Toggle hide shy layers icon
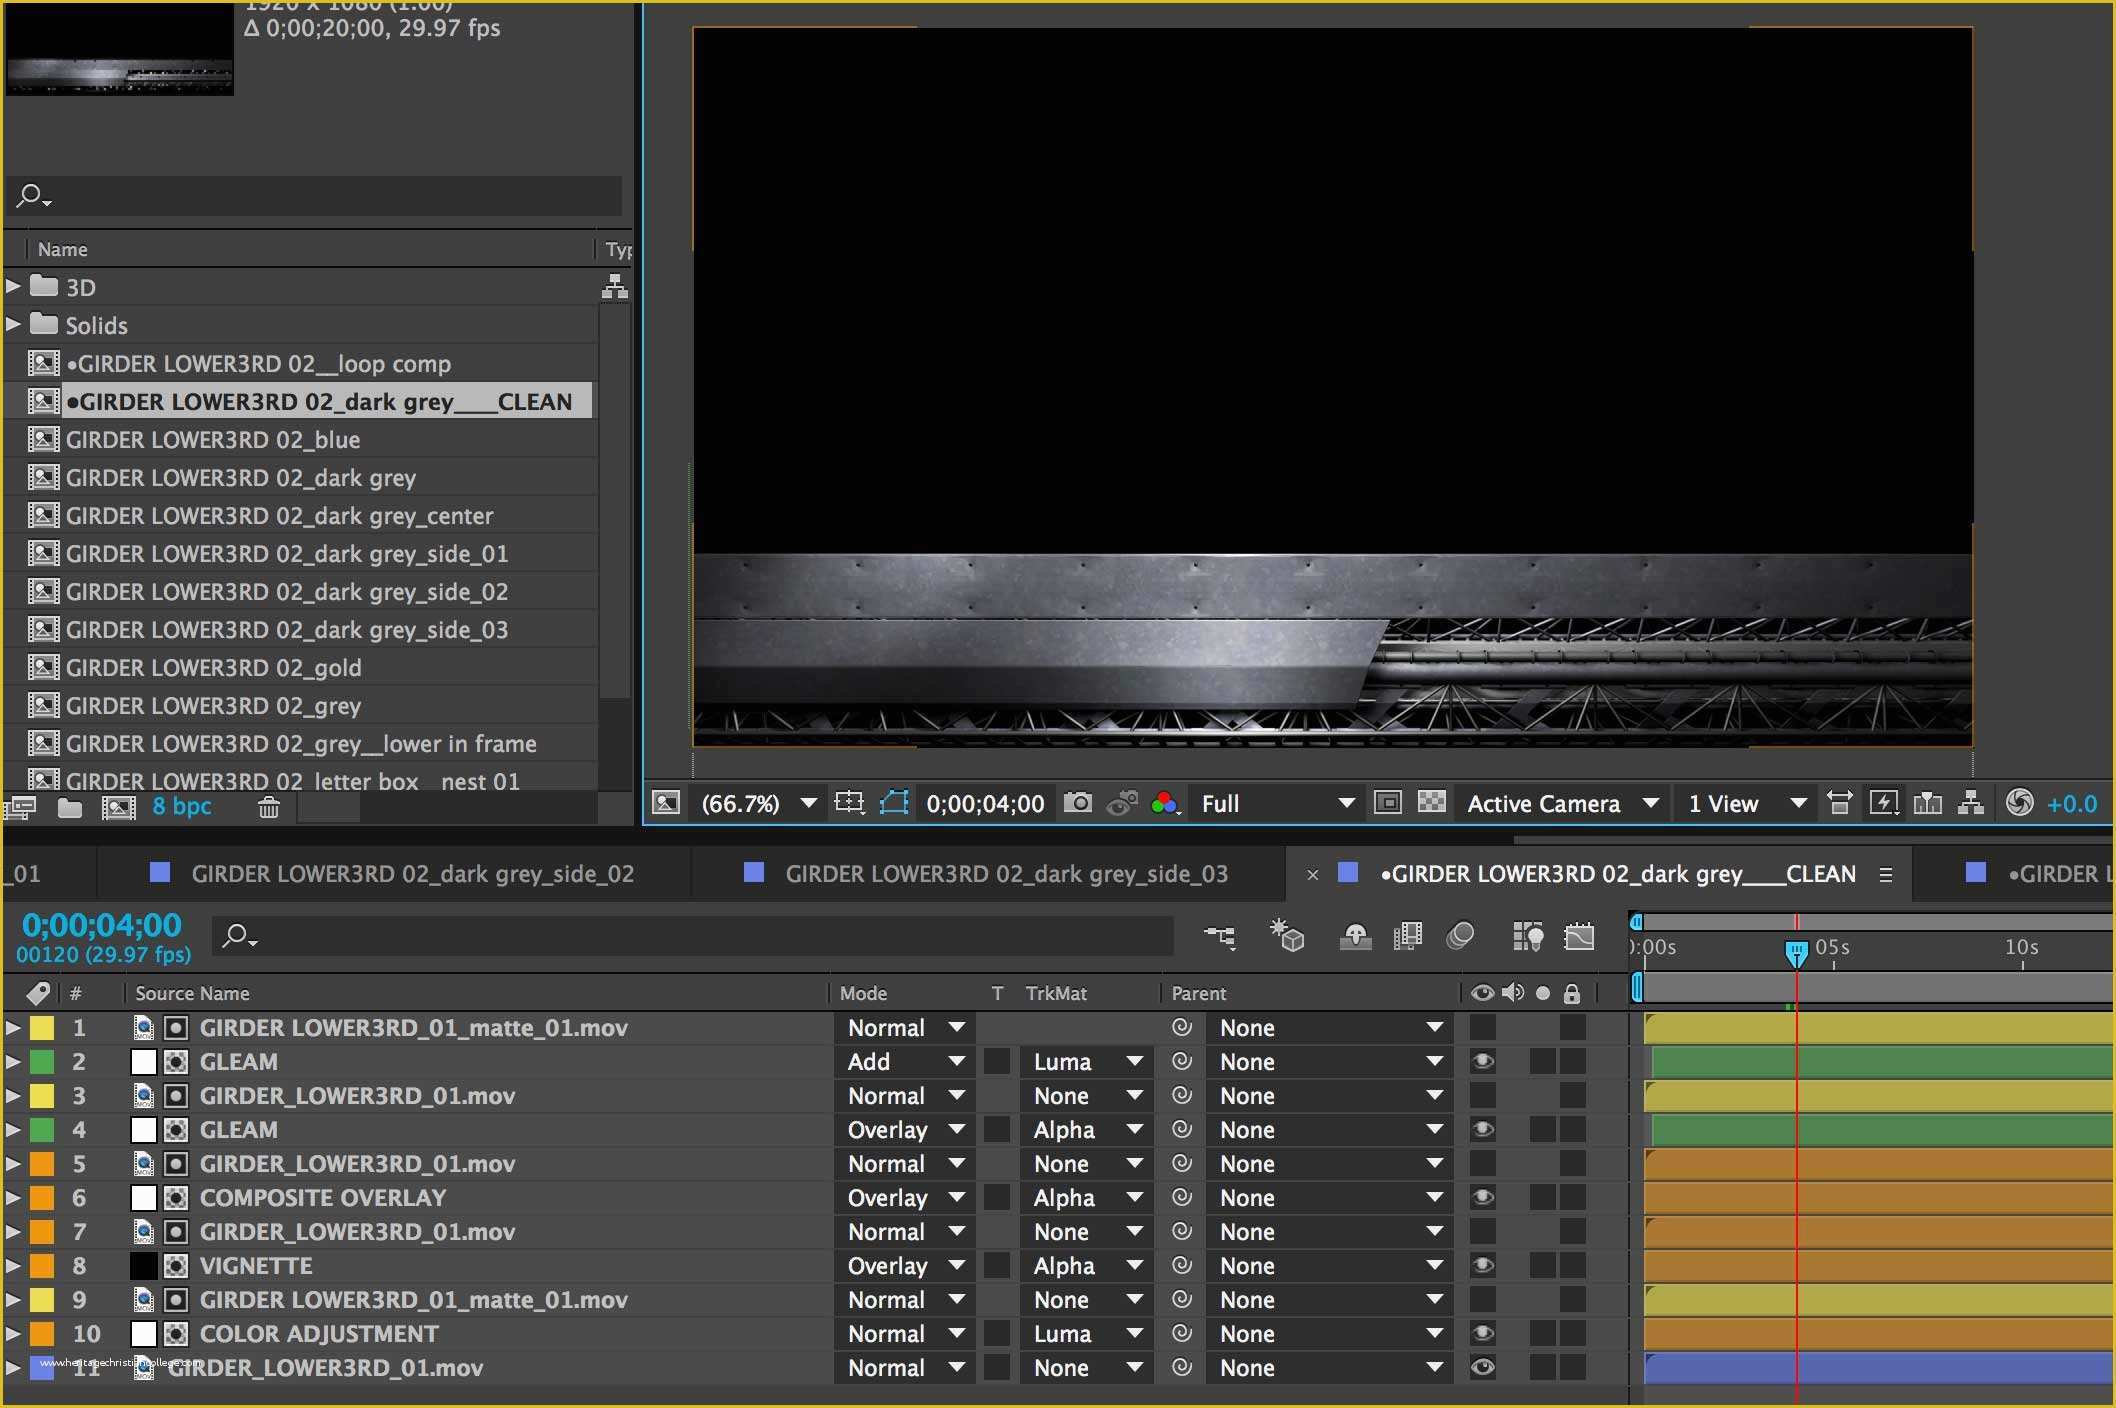 point(1355,936)
